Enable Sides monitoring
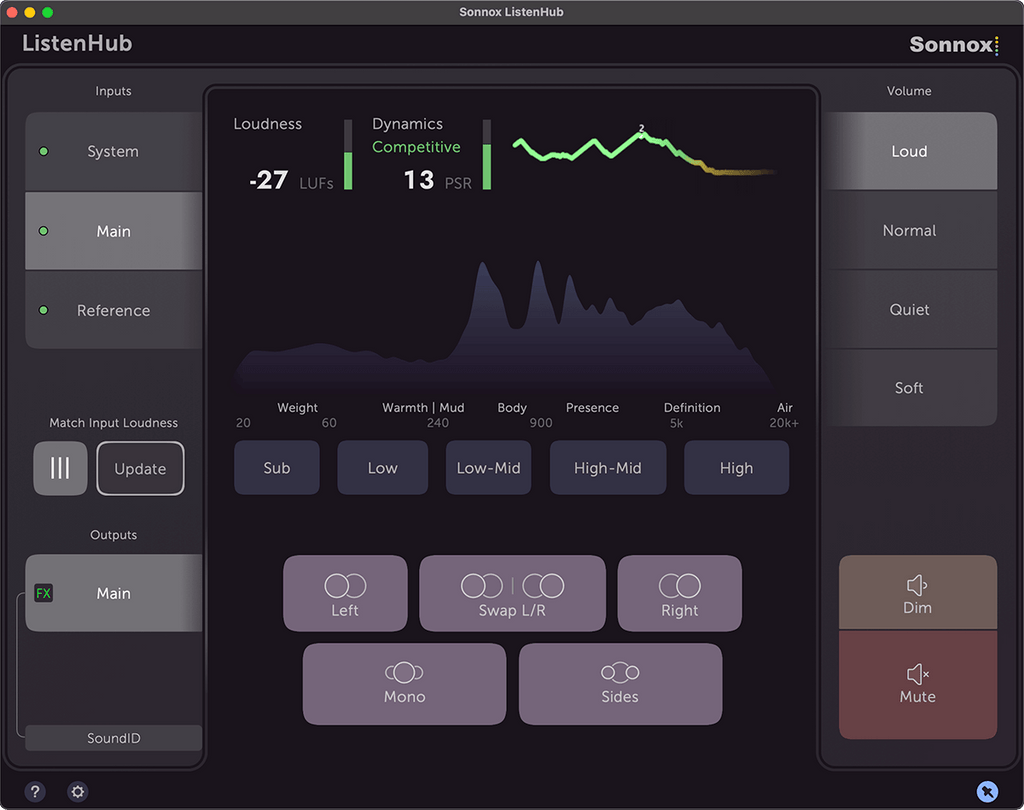Image resolution: width=1024 pixels, height=810 pixels. (x=620, y=684)
